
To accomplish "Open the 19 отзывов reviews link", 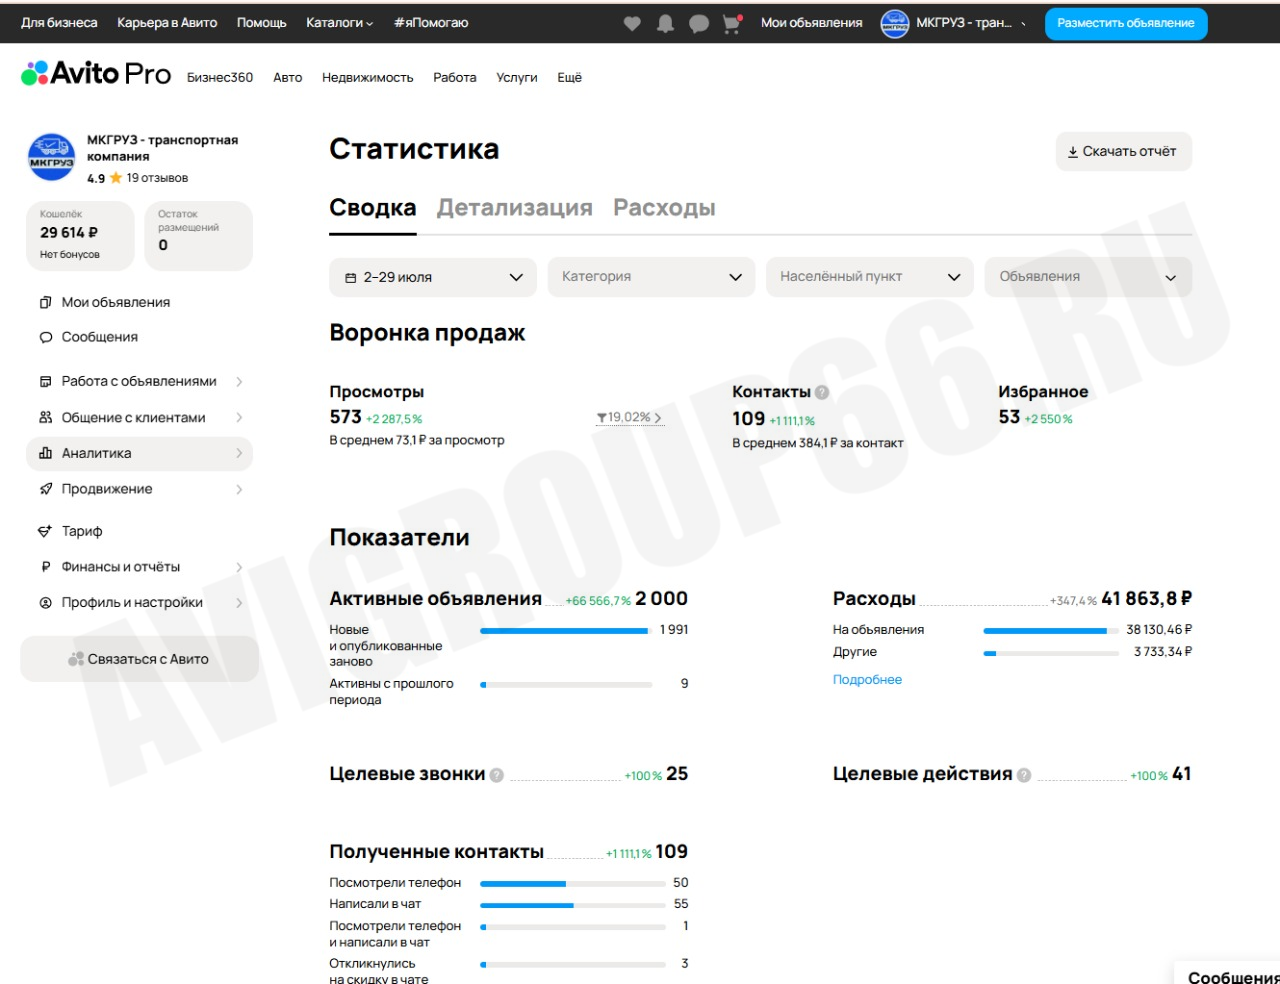I will [x=157, y=178].
